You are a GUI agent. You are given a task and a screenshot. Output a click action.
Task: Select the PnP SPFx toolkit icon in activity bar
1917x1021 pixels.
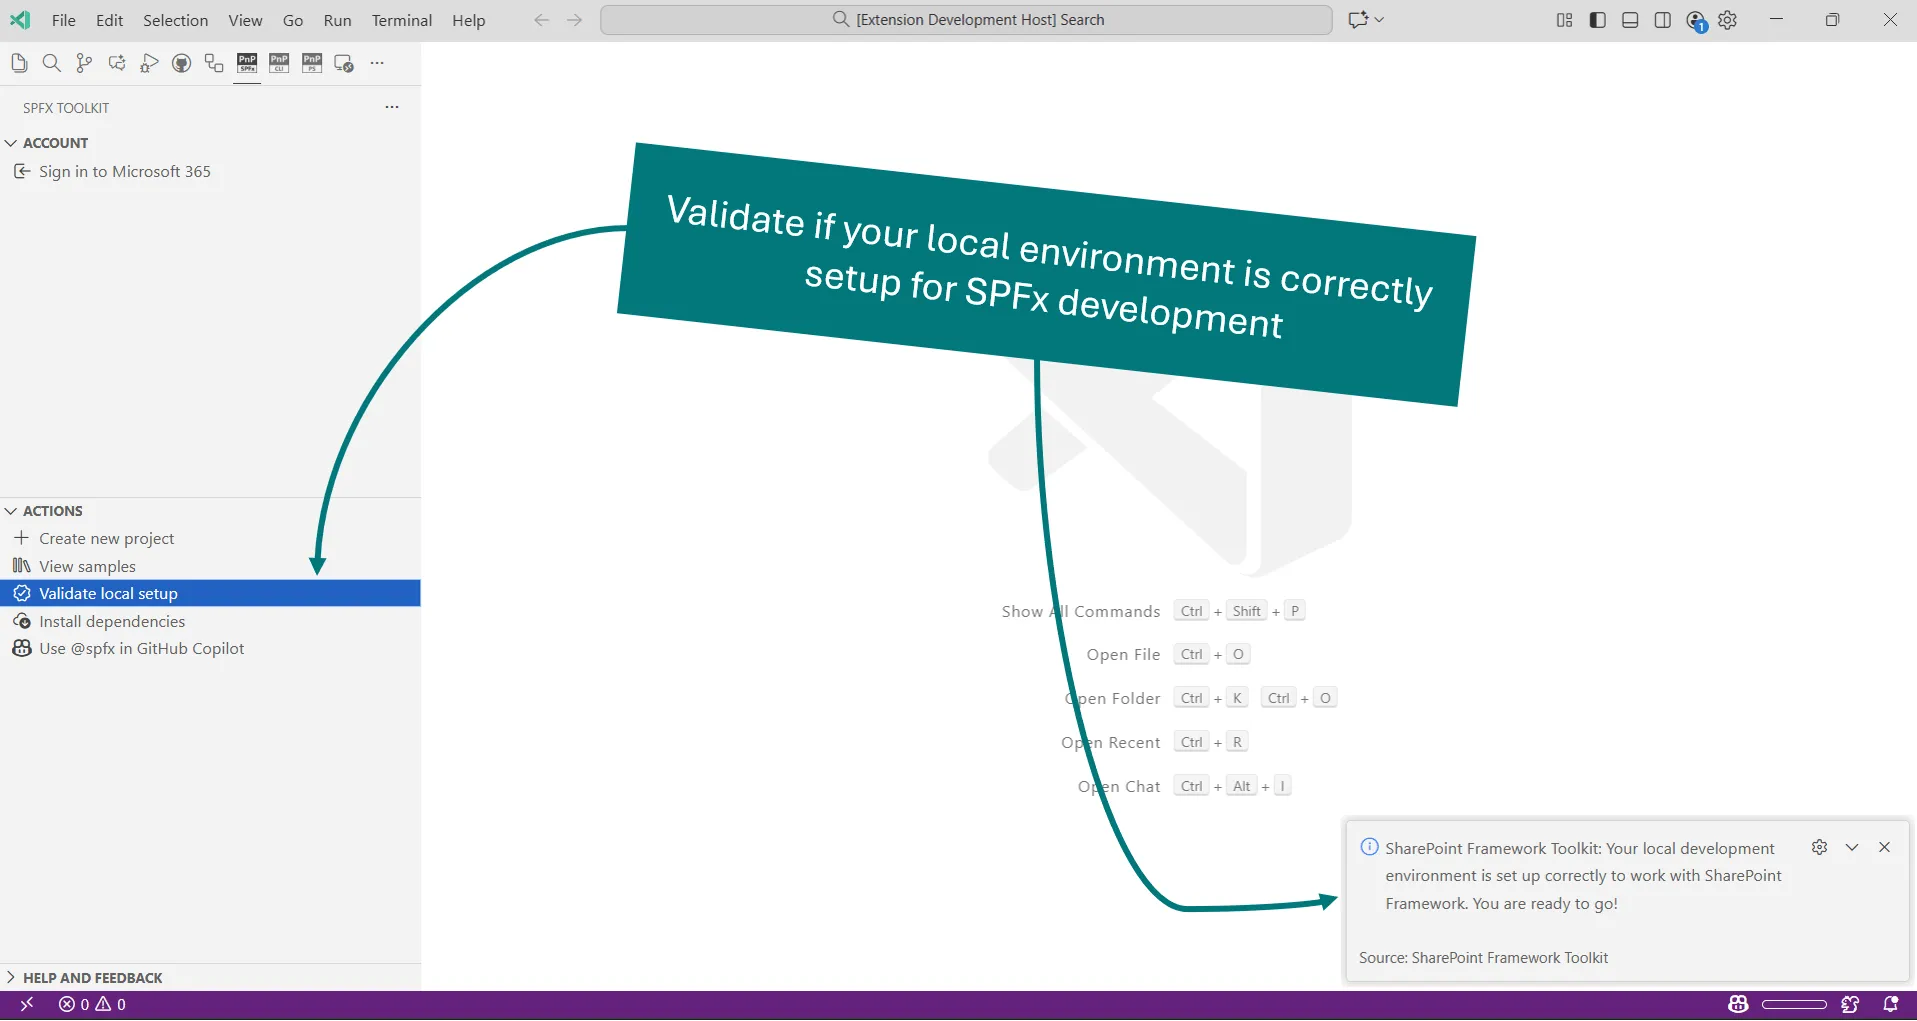pyautogui.click(x=246, y=63)
